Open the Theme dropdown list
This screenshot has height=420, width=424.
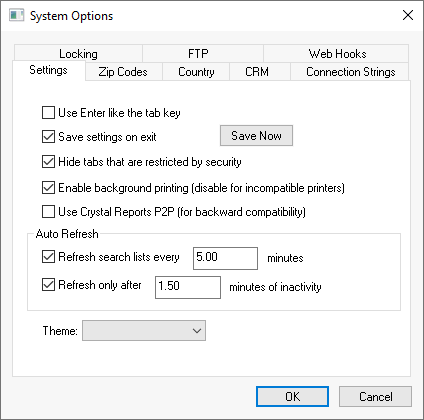pos(144,331)
